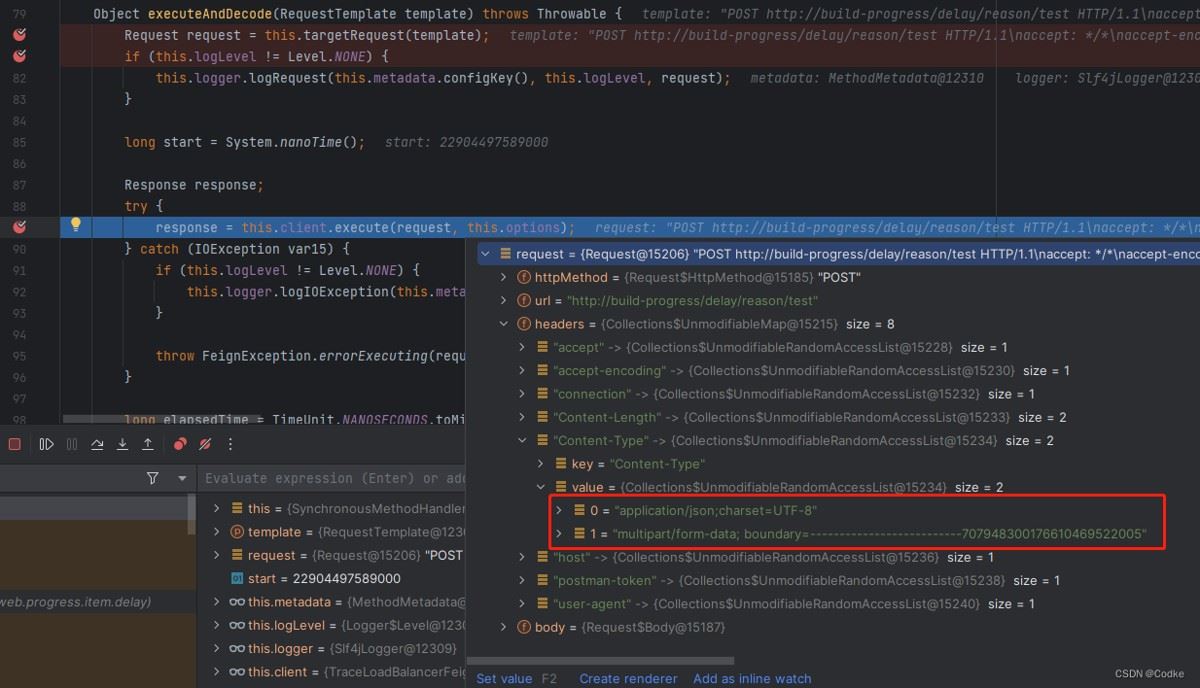1200x688 pixels.
Task: Click the Step Out arrow icon
Action: pyautogui.click(x=148, y=444)
